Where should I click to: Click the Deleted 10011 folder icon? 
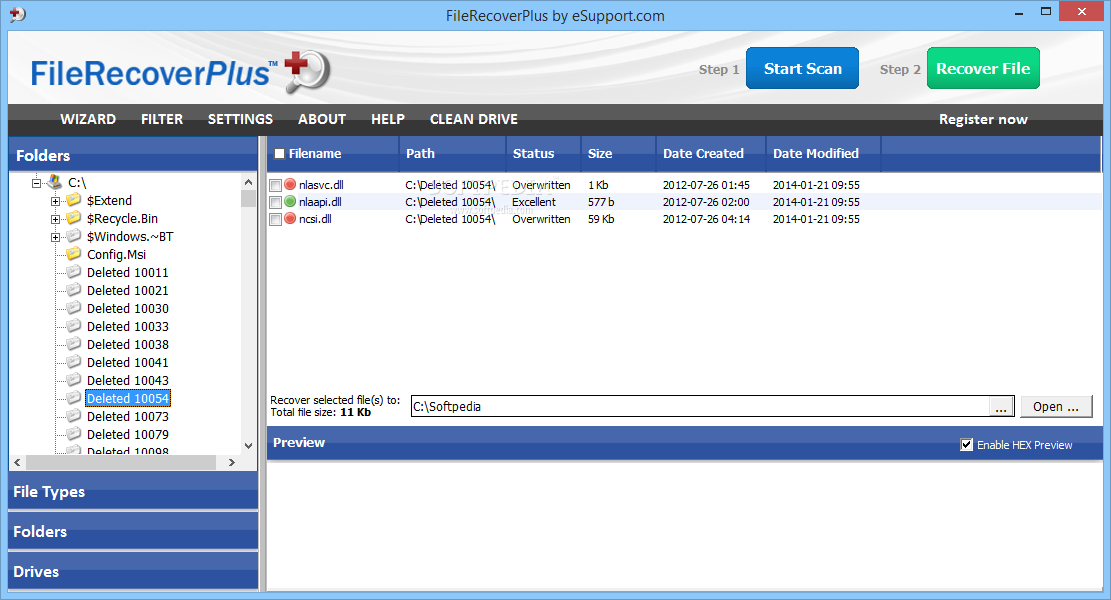click(x=74, y=272)
